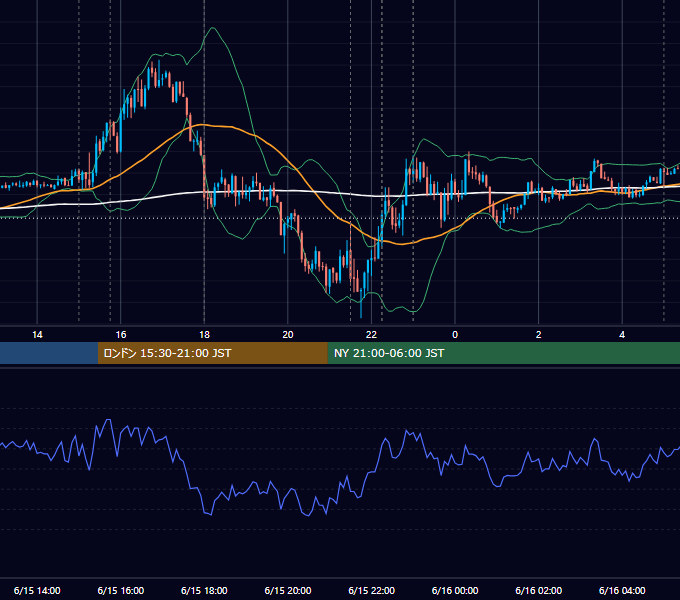
Task: Click the 6/15 18:00 date label
Action: [204, 590]
